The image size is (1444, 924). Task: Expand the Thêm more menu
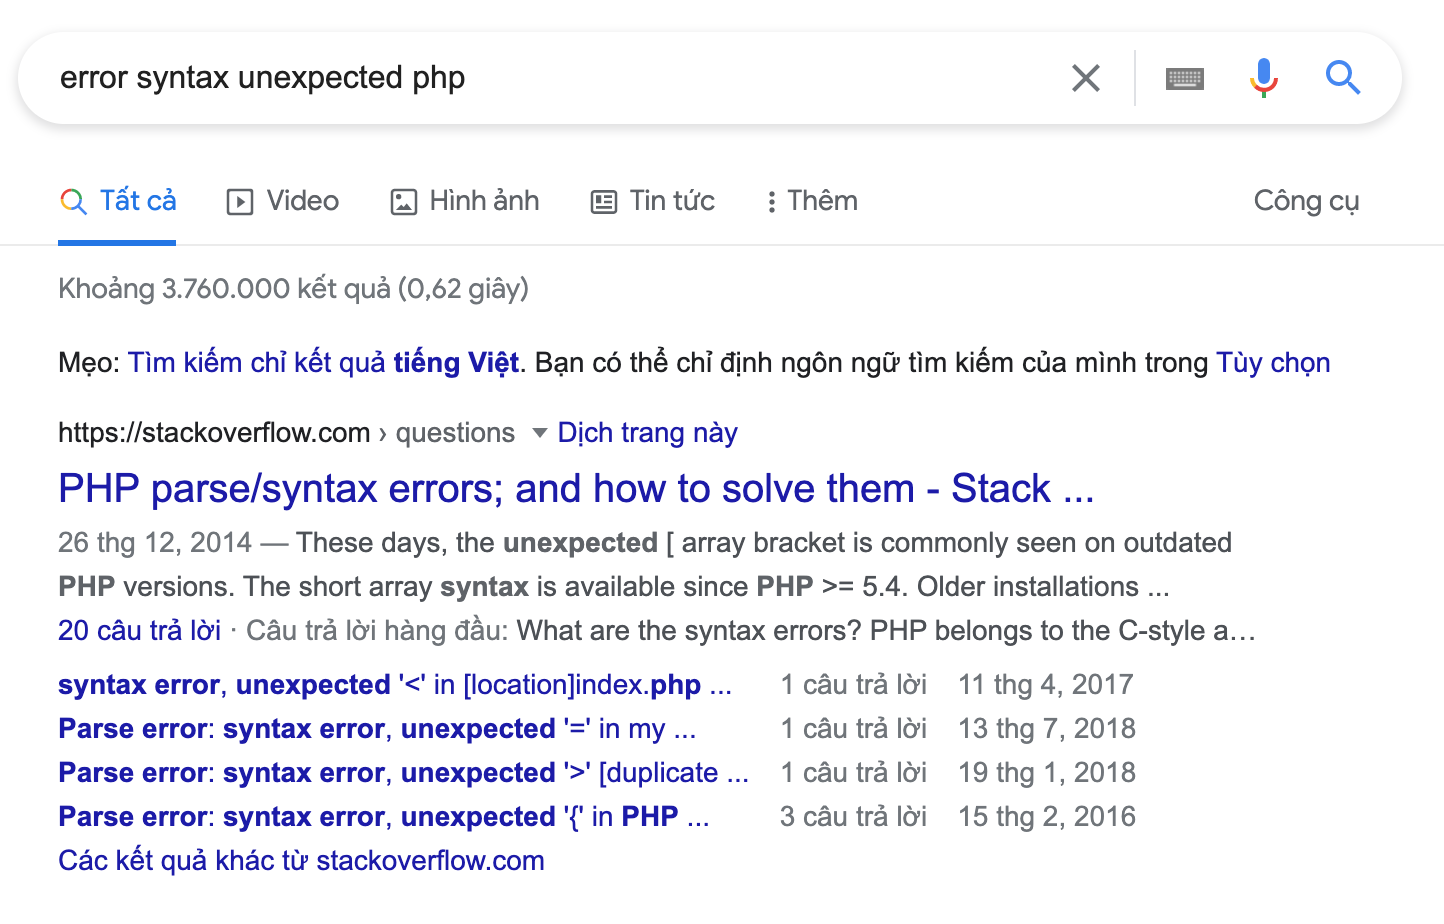click(812, 201)
